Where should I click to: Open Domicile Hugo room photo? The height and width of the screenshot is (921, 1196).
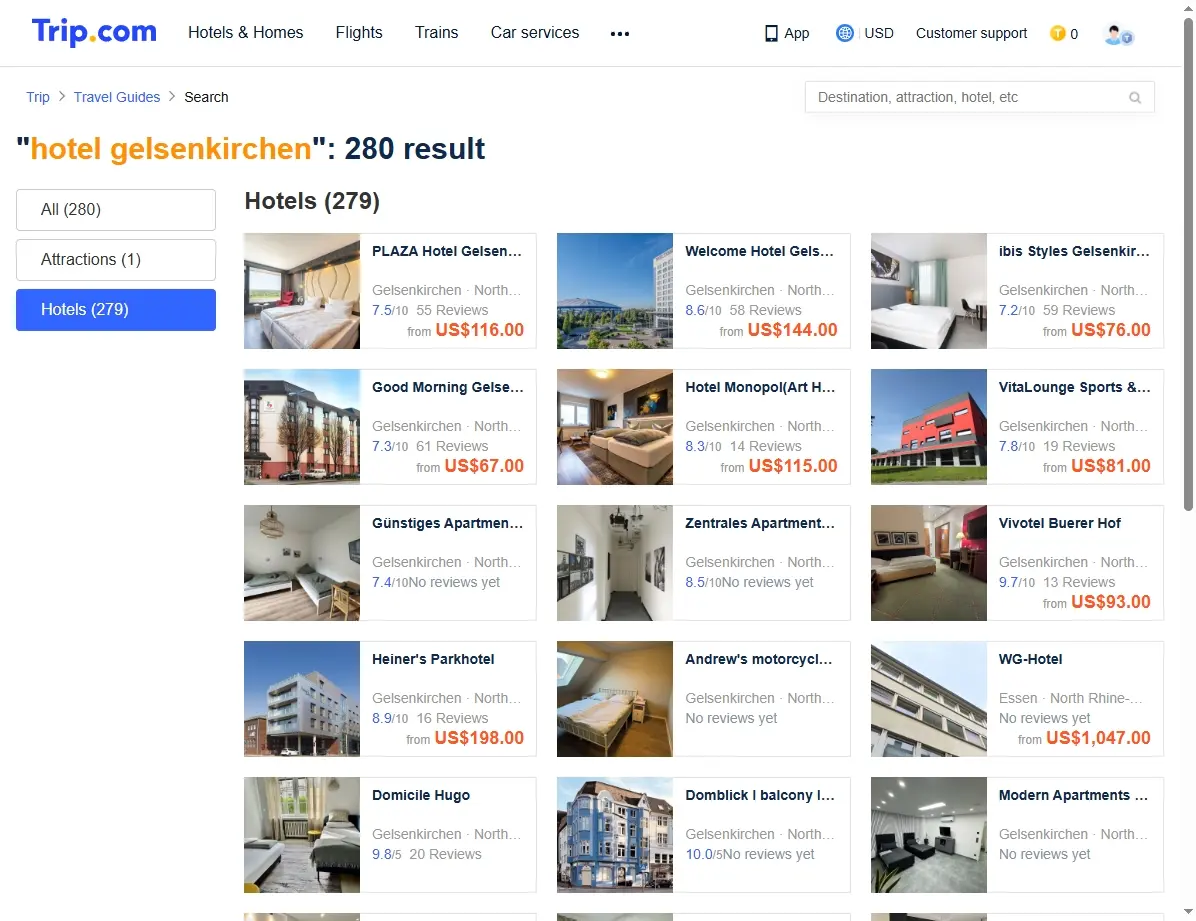point(302,835)
